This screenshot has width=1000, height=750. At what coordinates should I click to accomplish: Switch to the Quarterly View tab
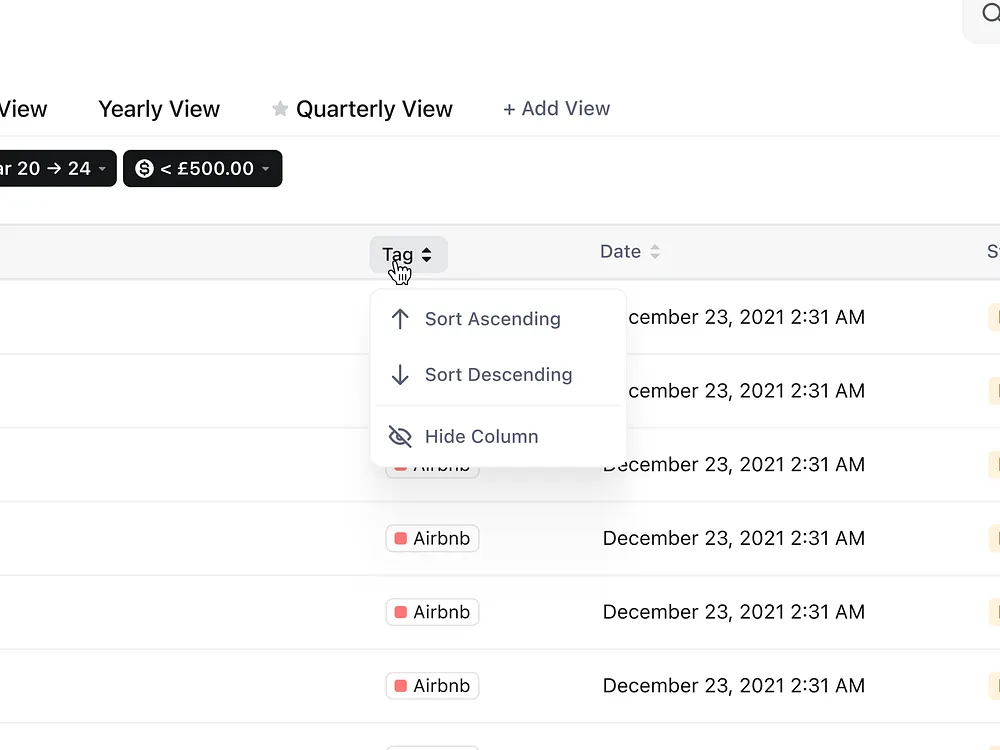coord(374,109)
